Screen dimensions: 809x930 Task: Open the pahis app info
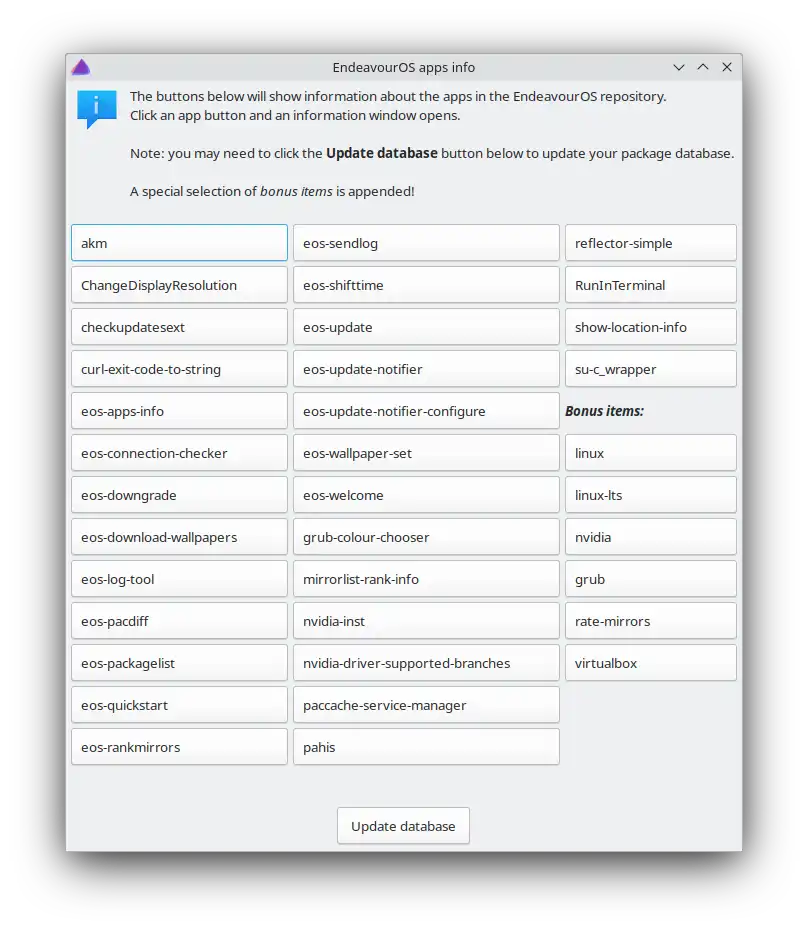pos(425,747)
